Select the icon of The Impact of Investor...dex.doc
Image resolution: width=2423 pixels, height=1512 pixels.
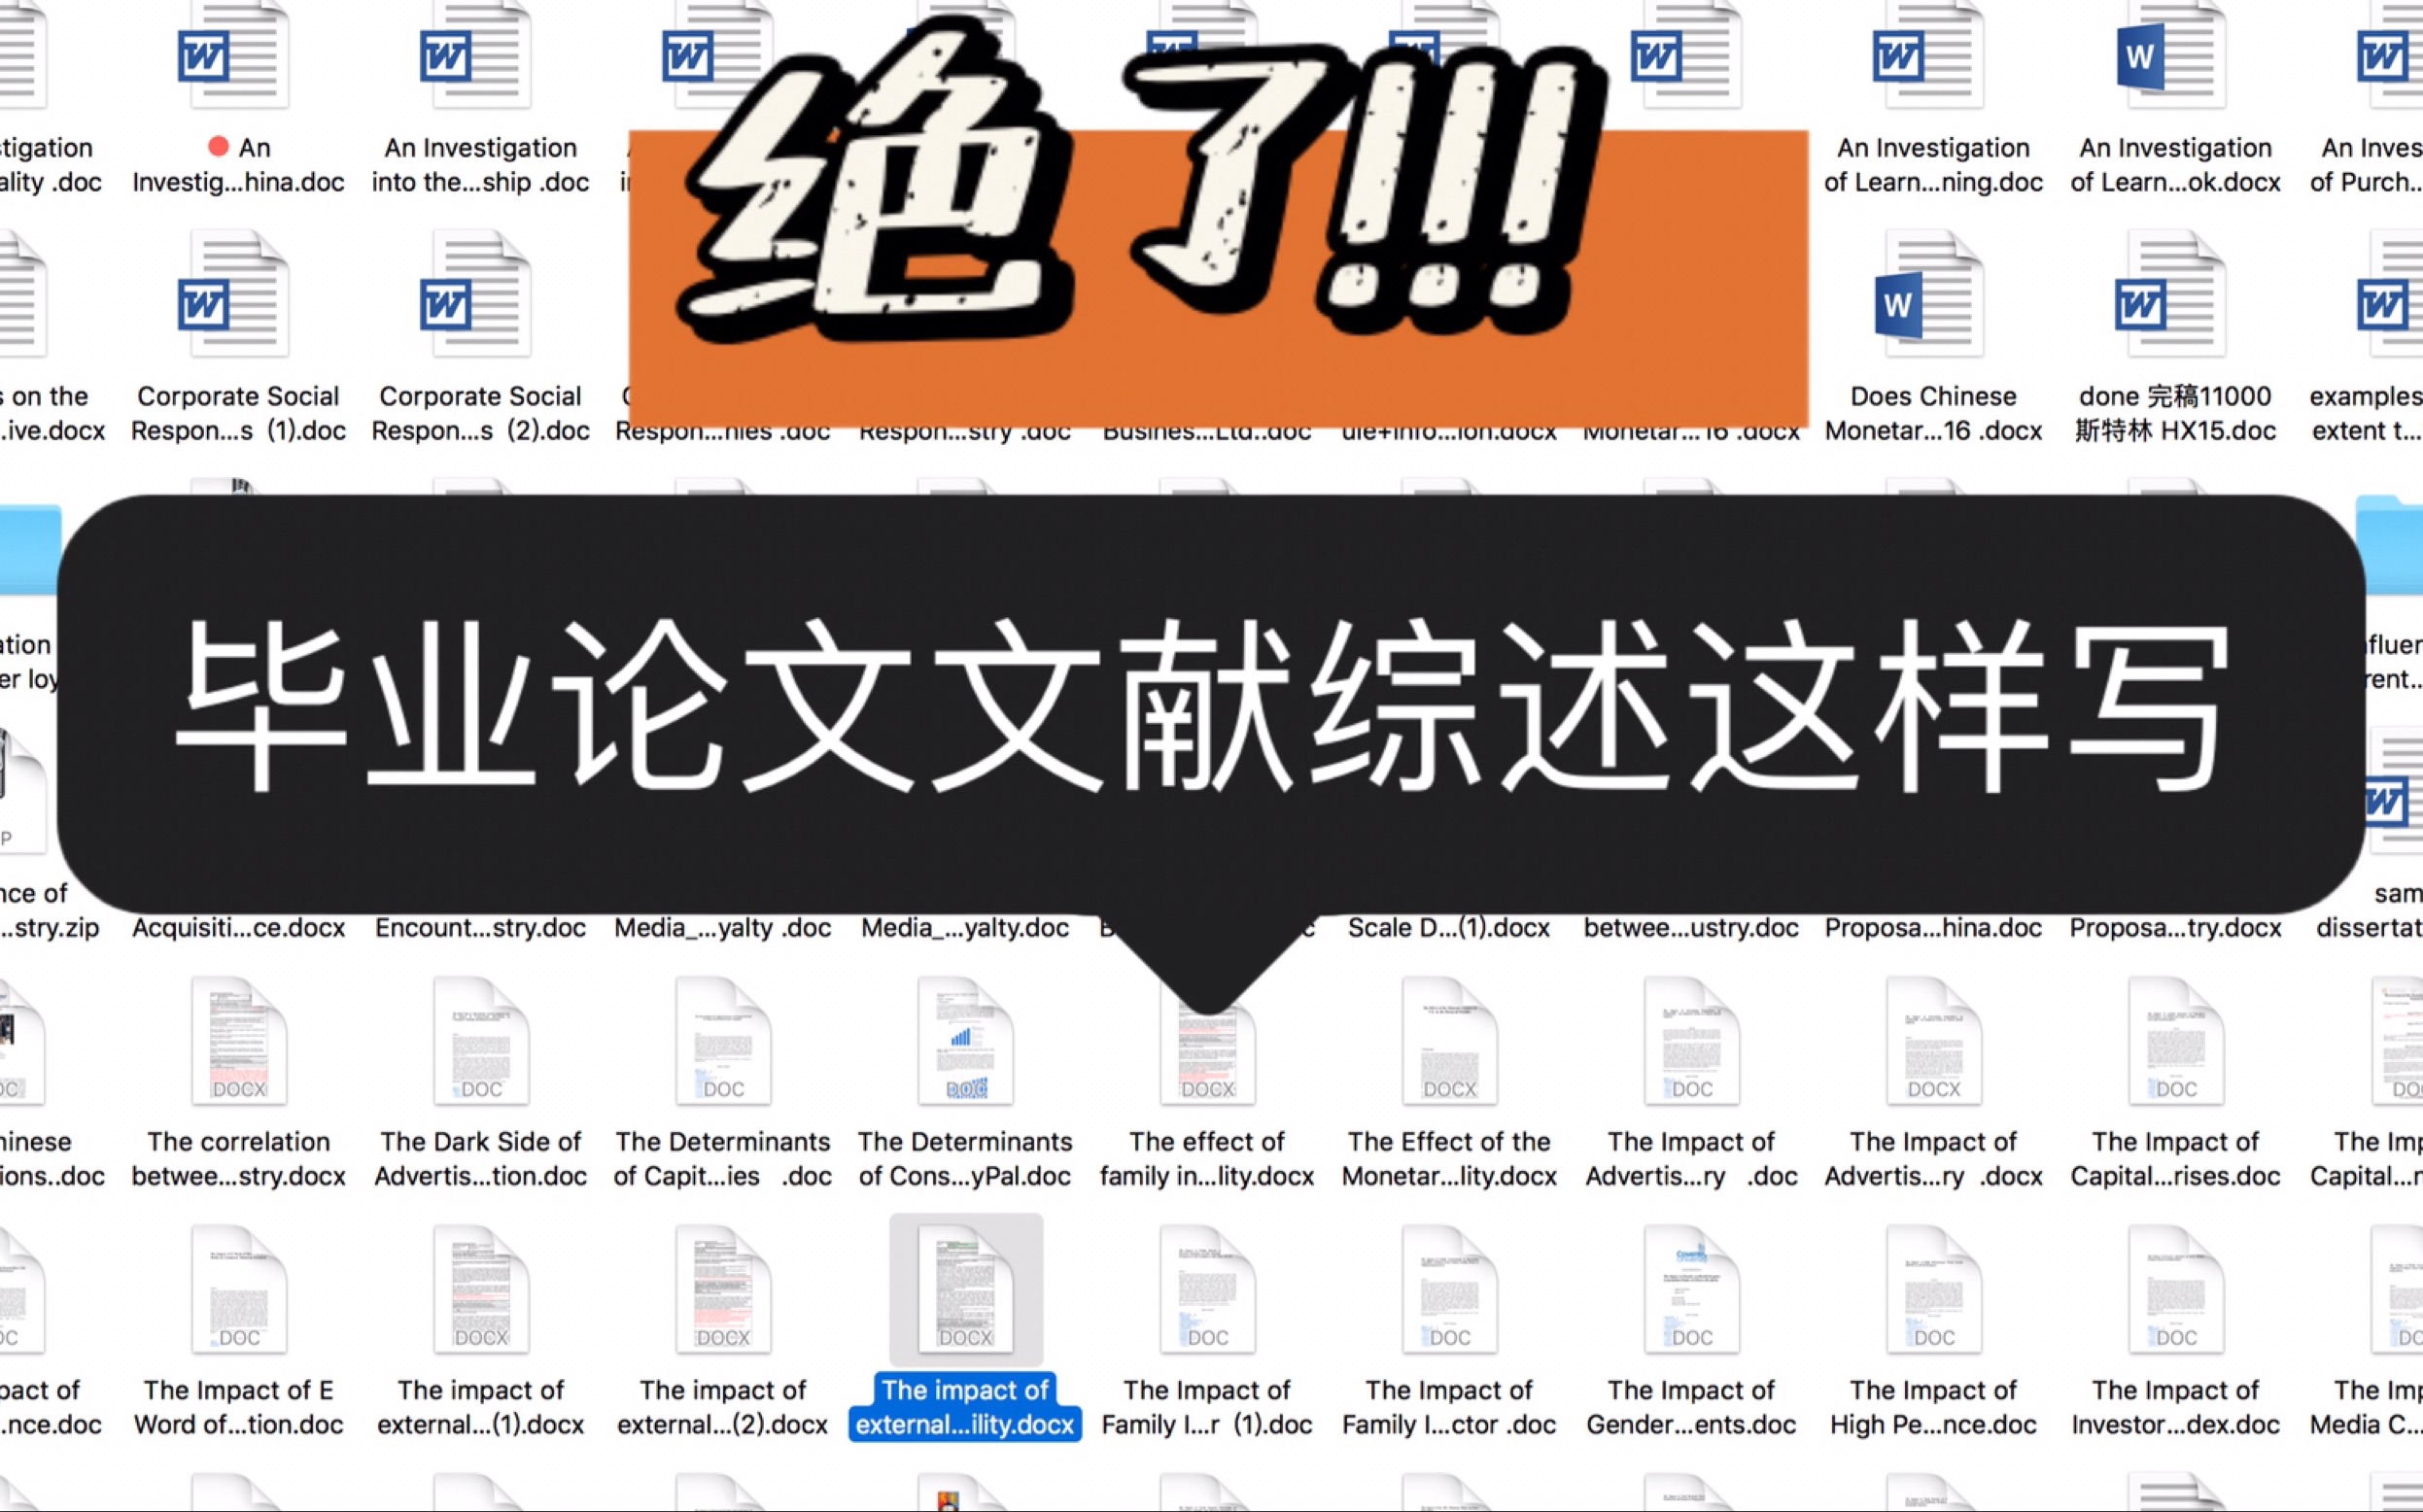2176,1290
